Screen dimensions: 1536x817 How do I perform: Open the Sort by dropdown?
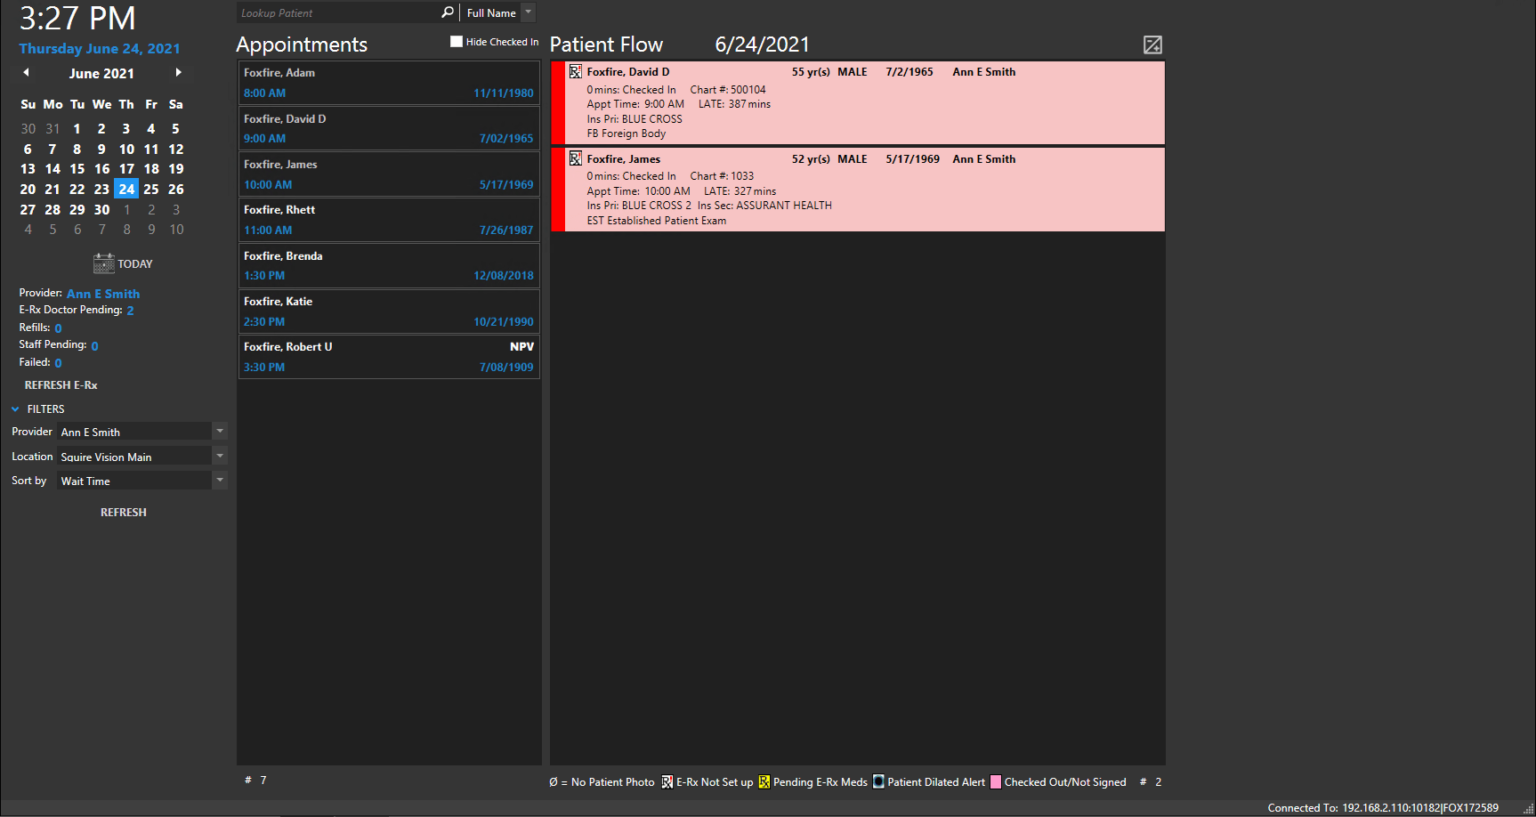click(x=220, y=480)
